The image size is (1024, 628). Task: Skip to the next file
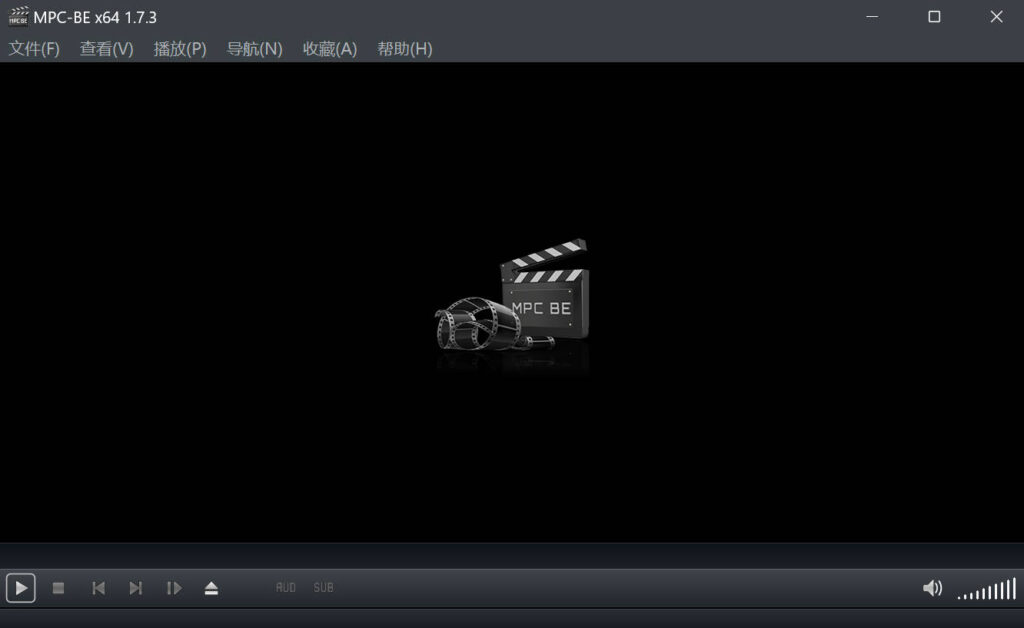135,588
